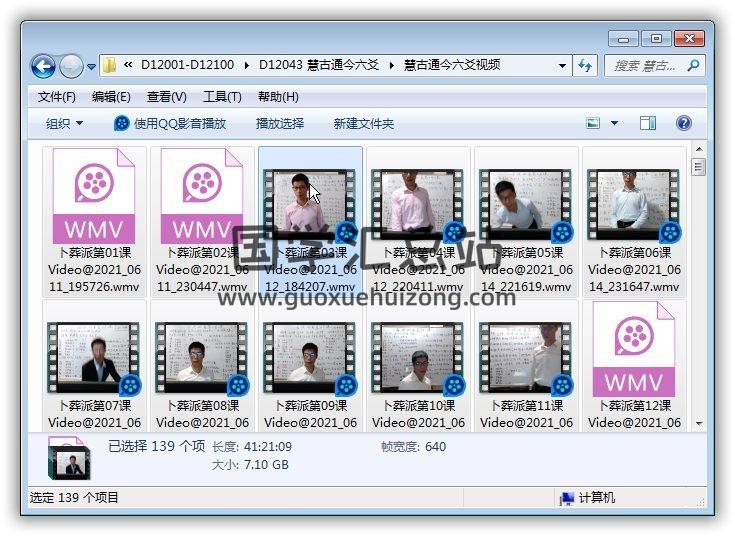735x536 pixels.
Task: Toggle the preview pane icon
Action: pyautogui.click(x=648, y=124)
